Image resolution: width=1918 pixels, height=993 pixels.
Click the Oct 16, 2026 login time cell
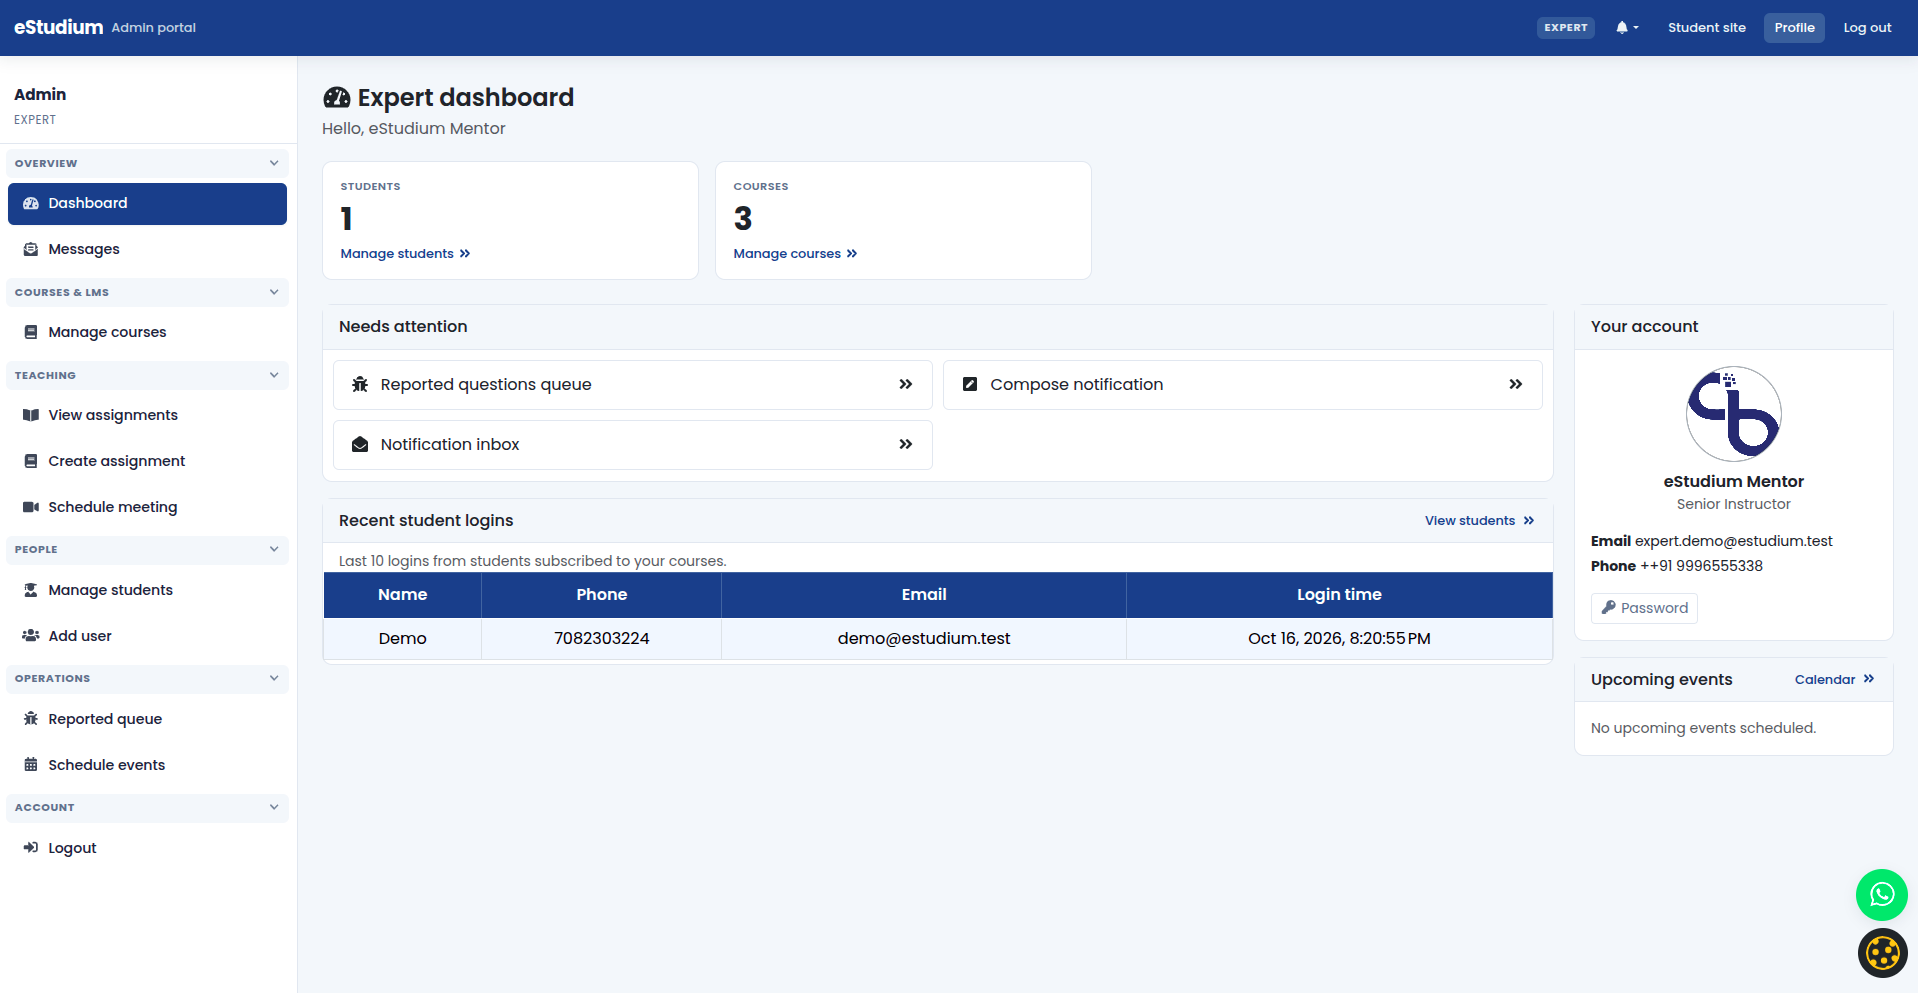pos(1339,638)
